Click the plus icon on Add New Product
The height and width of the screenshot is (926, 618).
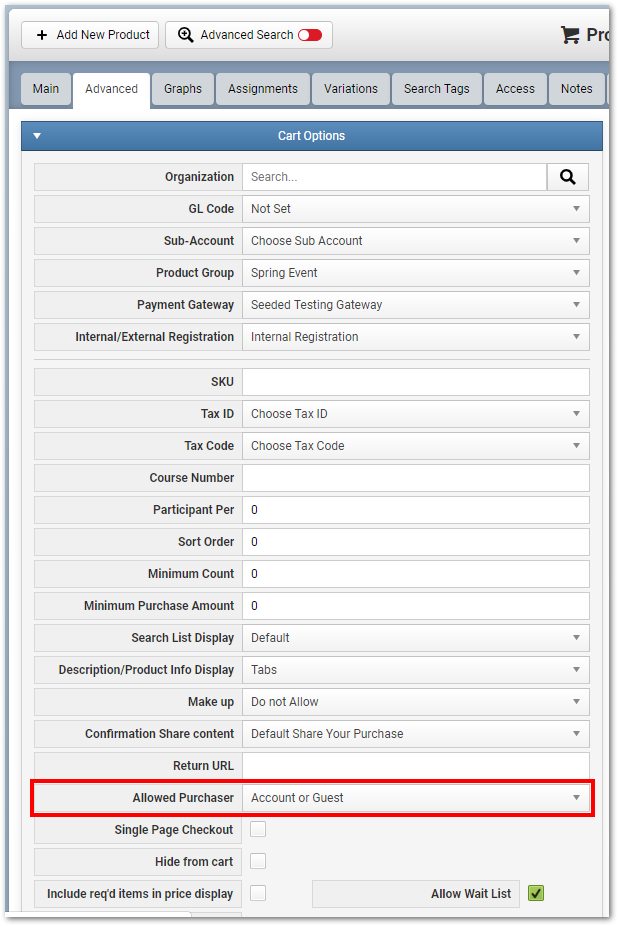42,35
